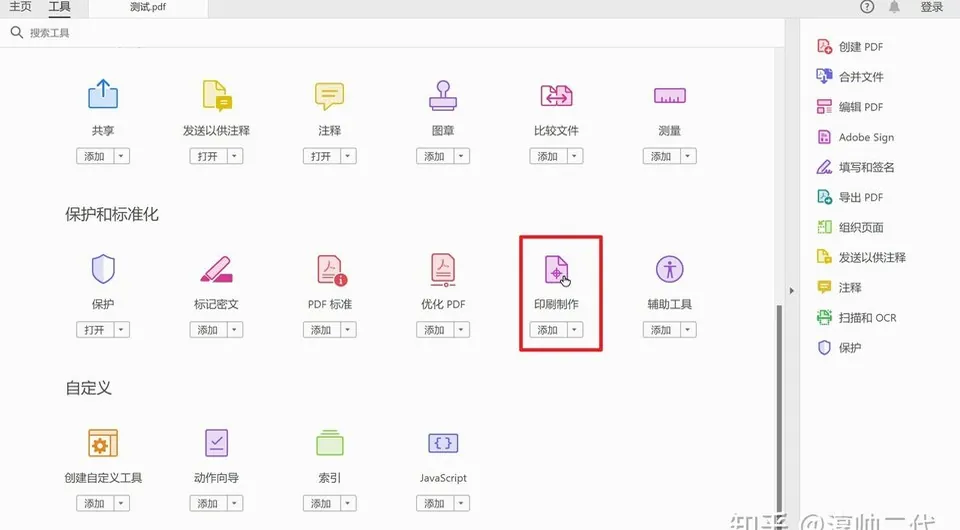
Task: Select the 动作向导 action wizard icon
Action: pyautogui.click(x=217, y=442)
